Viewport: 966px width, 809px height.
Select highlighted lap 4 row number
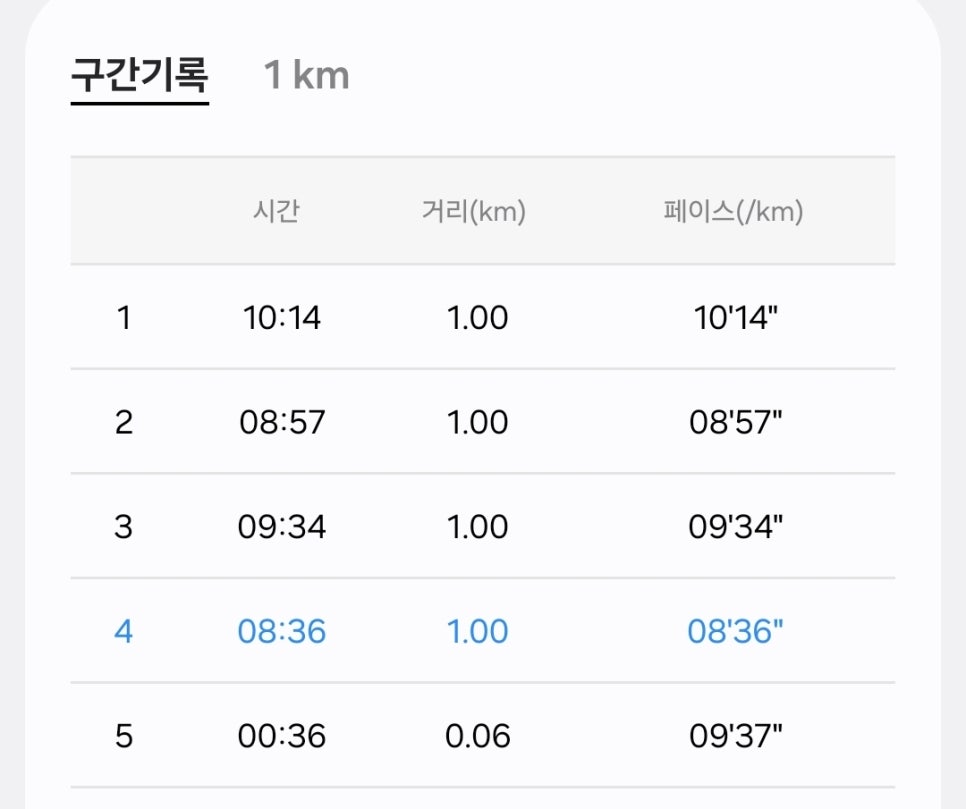[x=123, y=632]
